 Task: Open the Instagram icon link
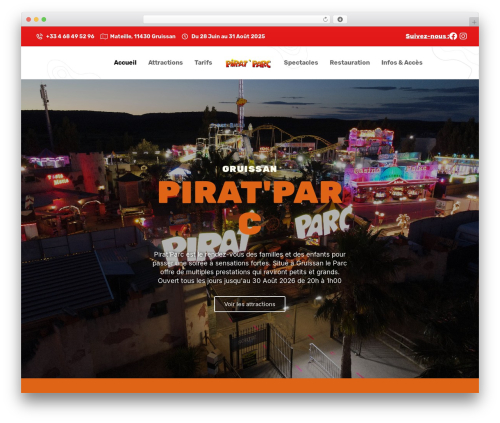click(x=463, y=36)
